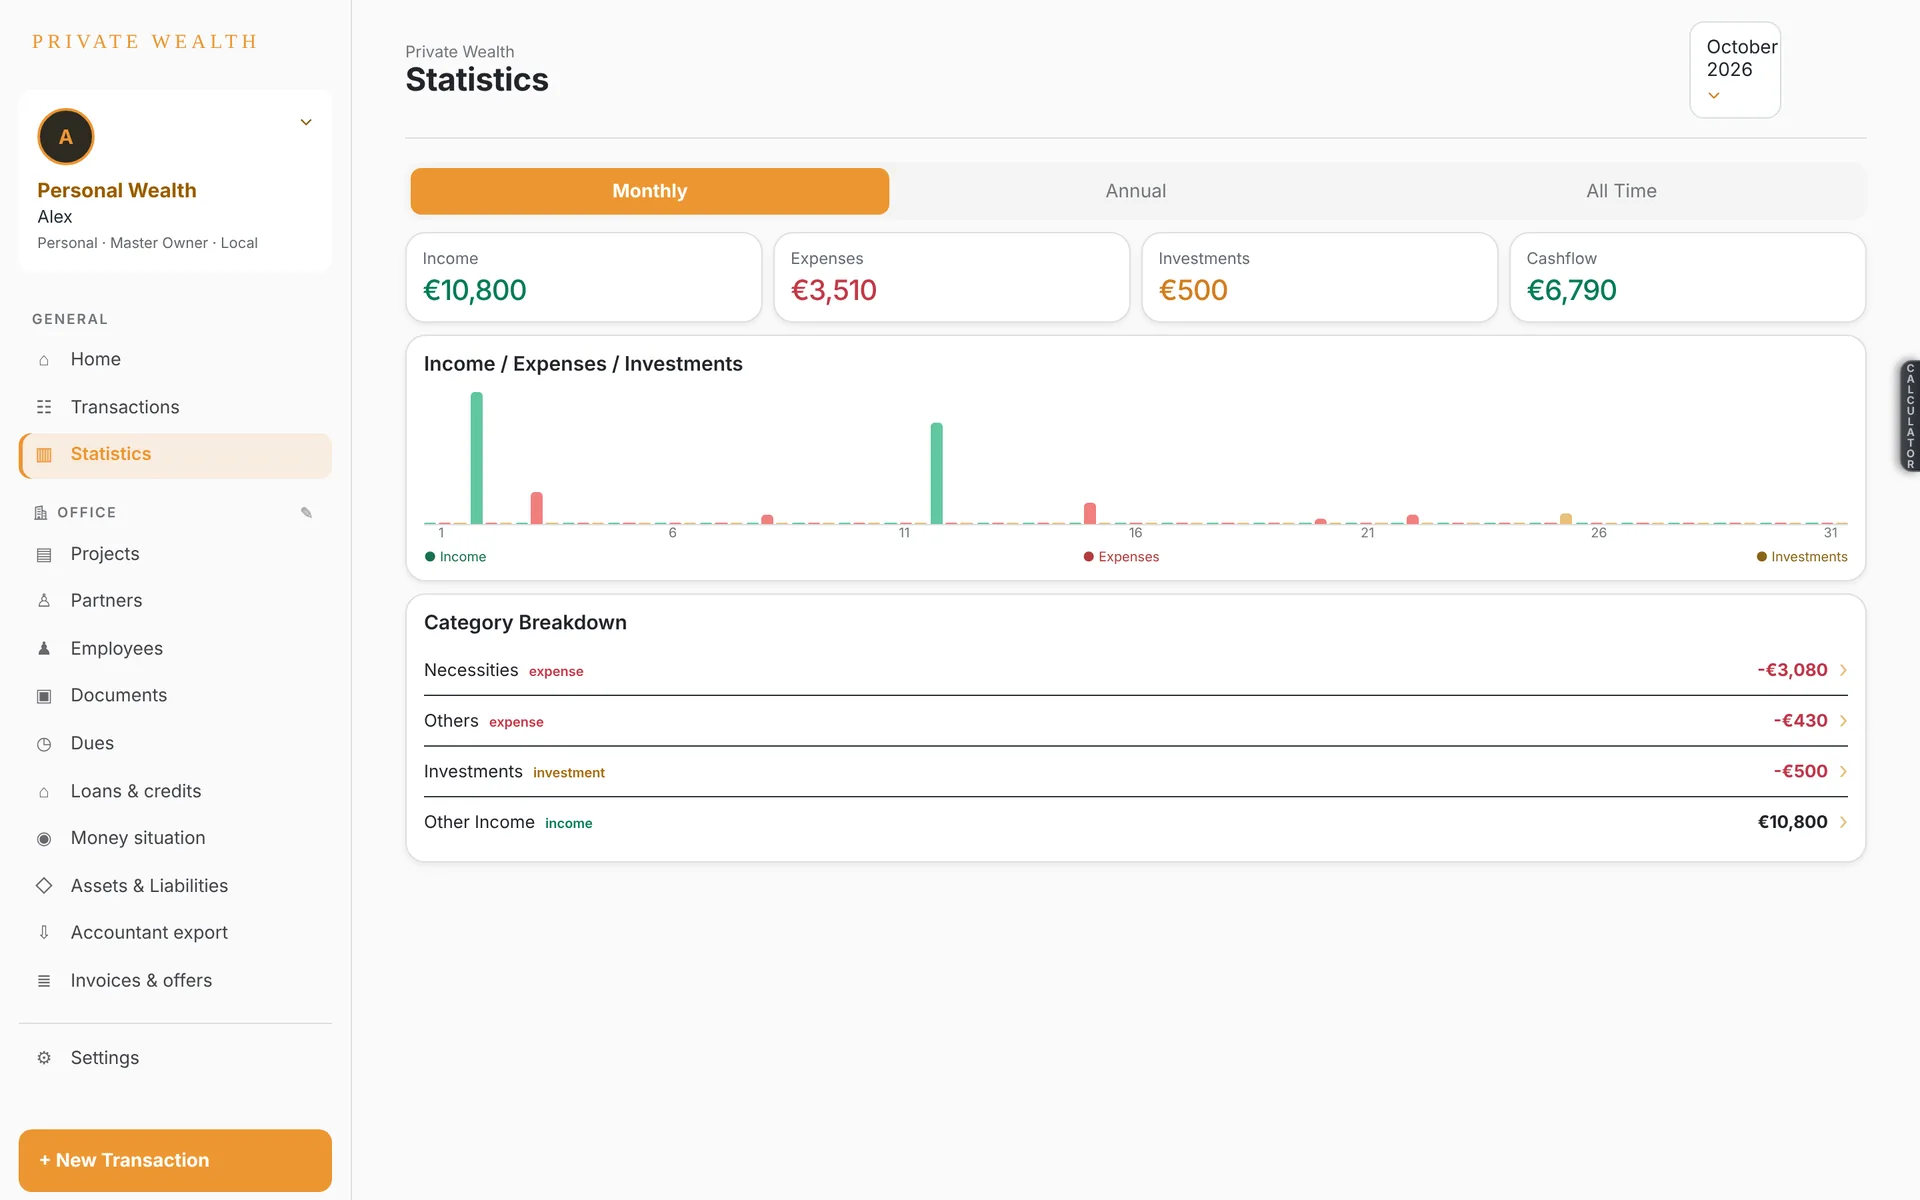The height and width of the screenshot is (1200, 1920).
Task: Click the Money situation icon
Action: click(x=44, y=839)
